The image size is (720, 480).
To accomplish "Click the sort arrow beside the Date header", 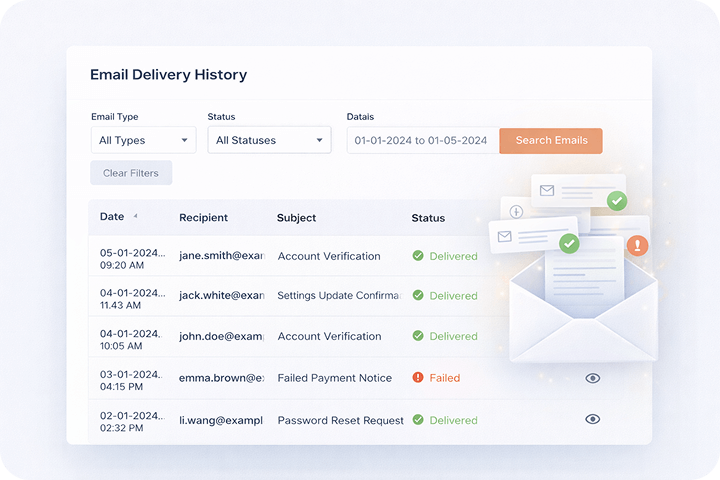I will pyautogui.click(x=135, y=216).
